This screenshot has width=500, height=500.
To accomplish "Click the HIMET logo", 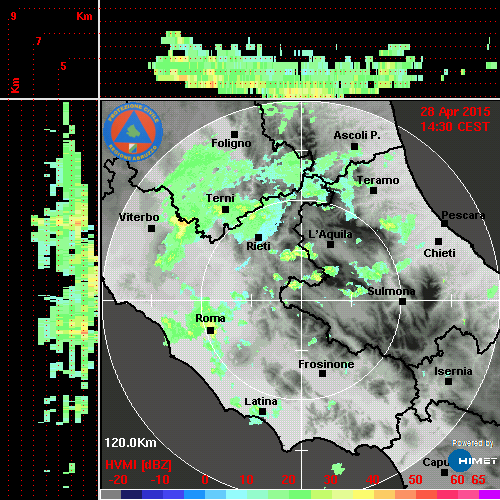I will coord(473,461).
